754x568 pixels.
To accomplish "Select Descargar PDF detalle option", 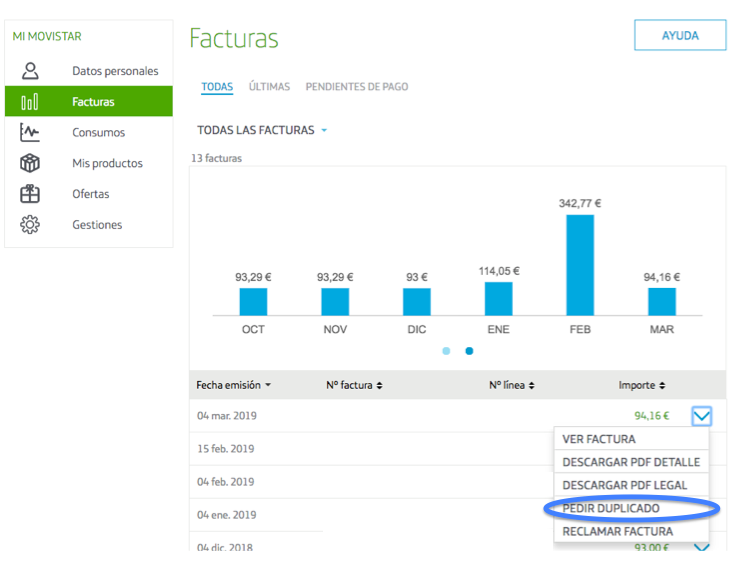I will pos(630,462).
